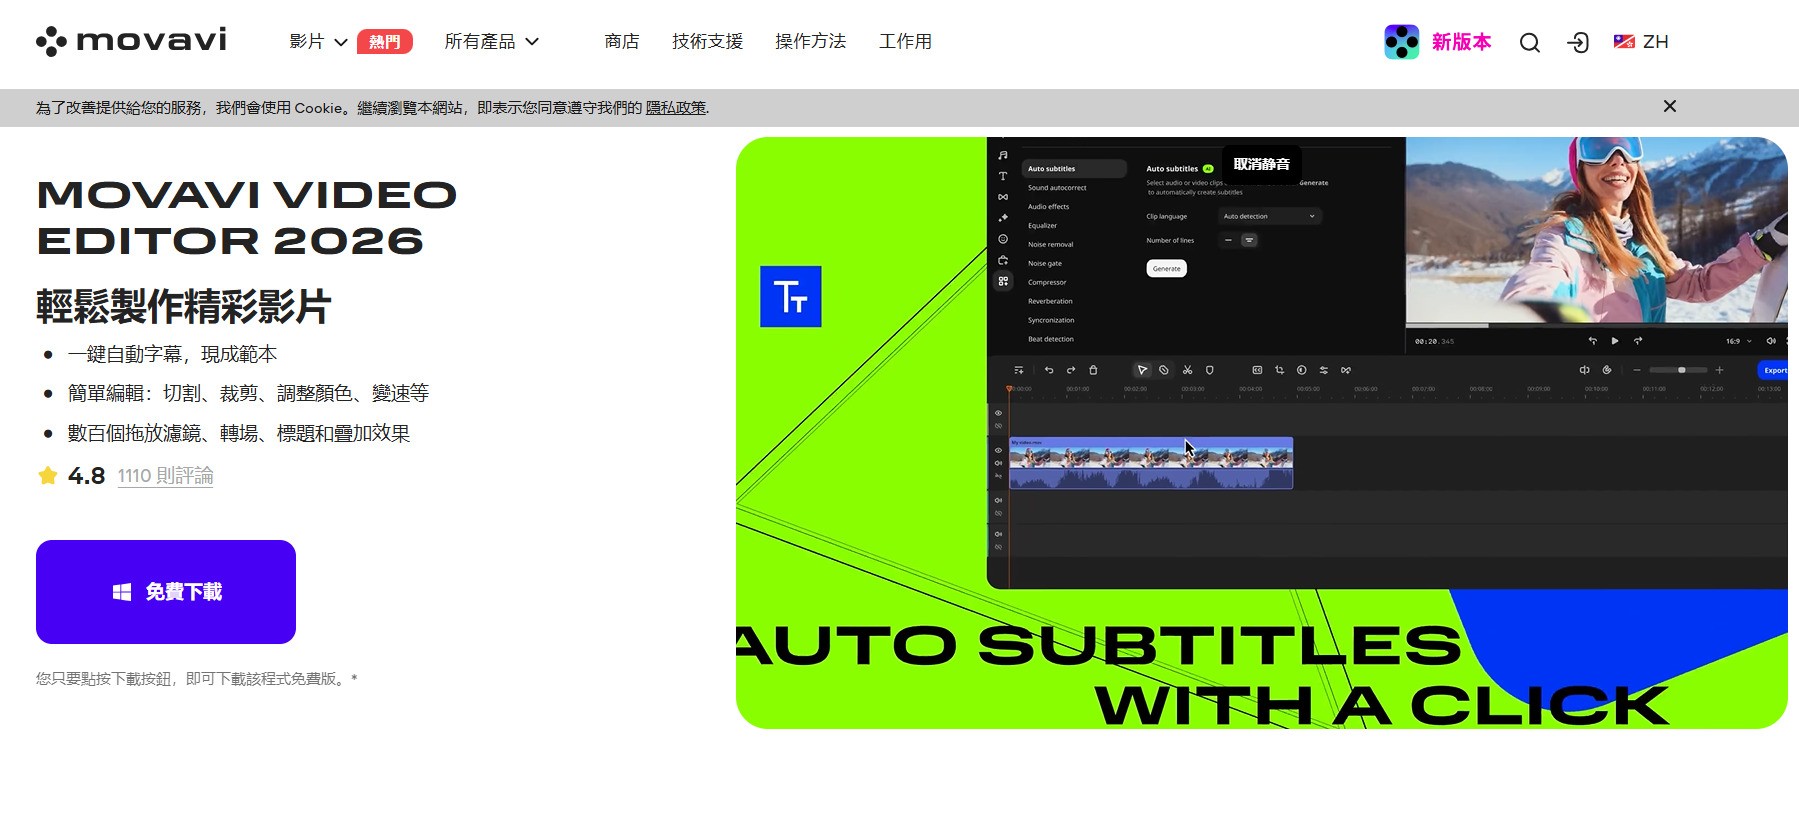This screenshot has width=1799, height=815.
Task: Select the arrow pointer tool on timeline toolbar
Action: pos(1142,370)
